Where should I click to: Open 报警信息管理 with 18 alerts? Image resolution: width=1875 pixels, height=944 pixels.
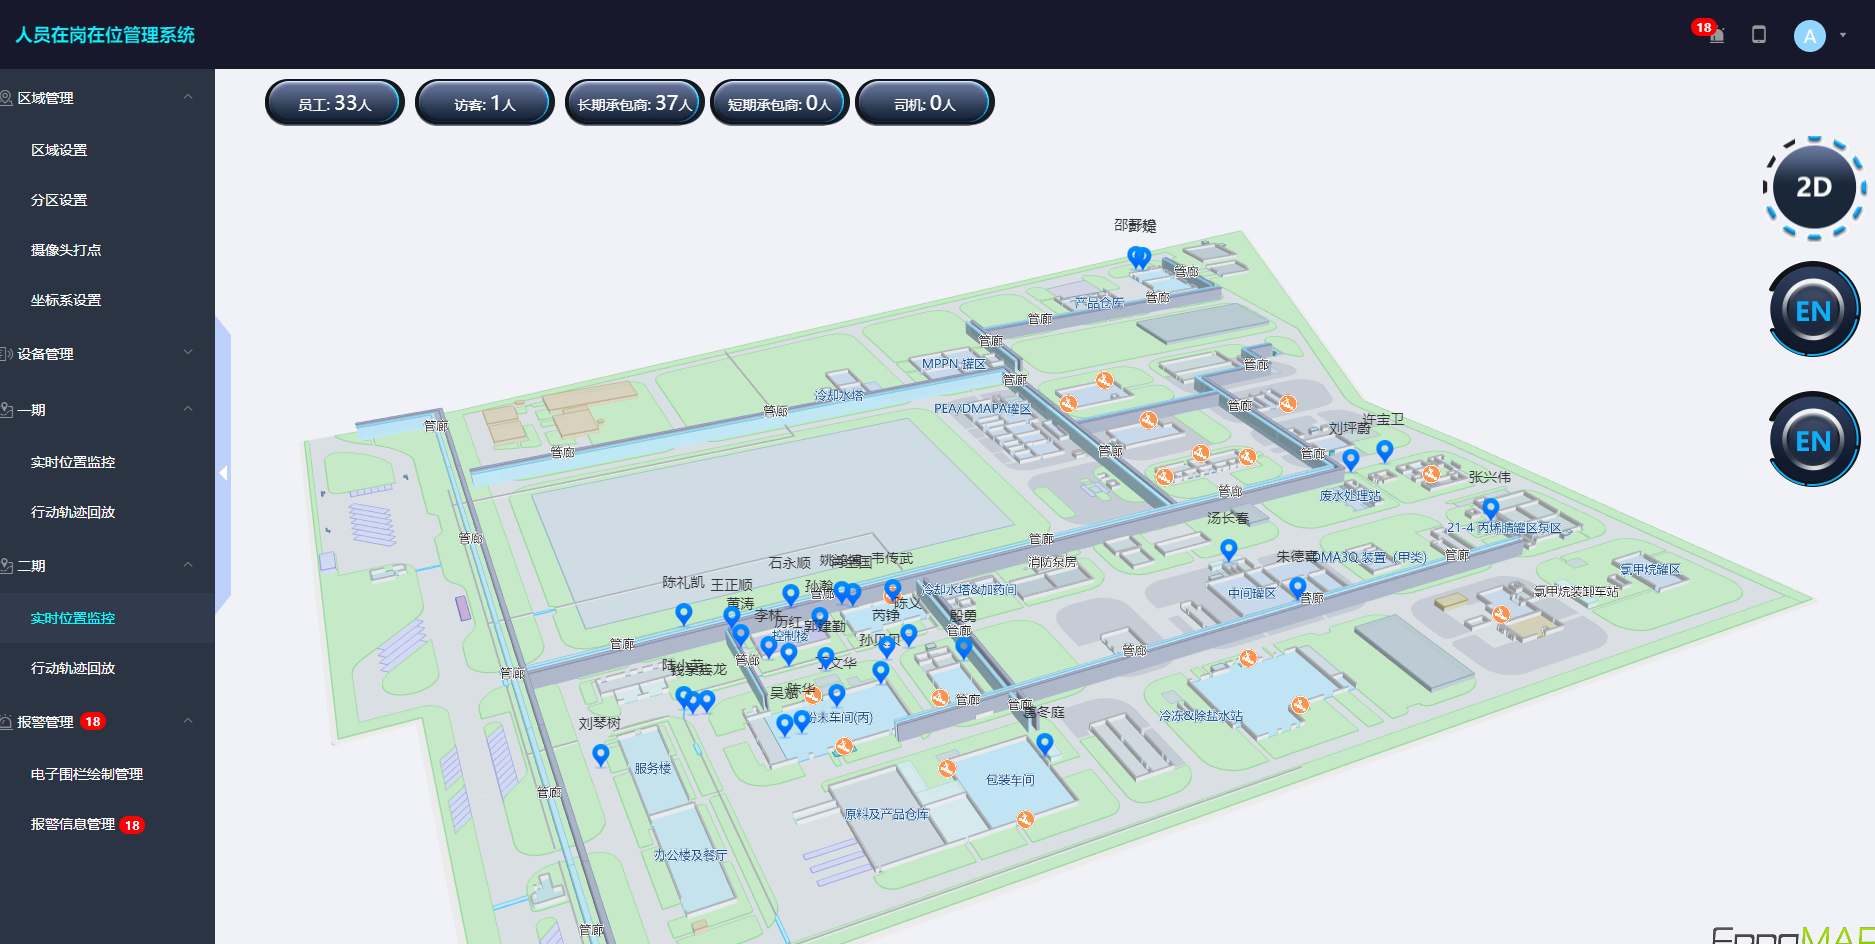point(73,825)
